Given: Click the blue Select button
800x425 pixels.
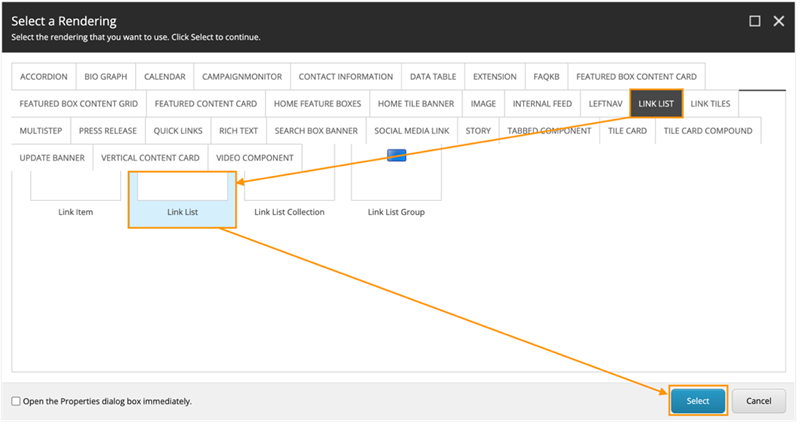Looking at the screenshot, I should coord(697,401).
